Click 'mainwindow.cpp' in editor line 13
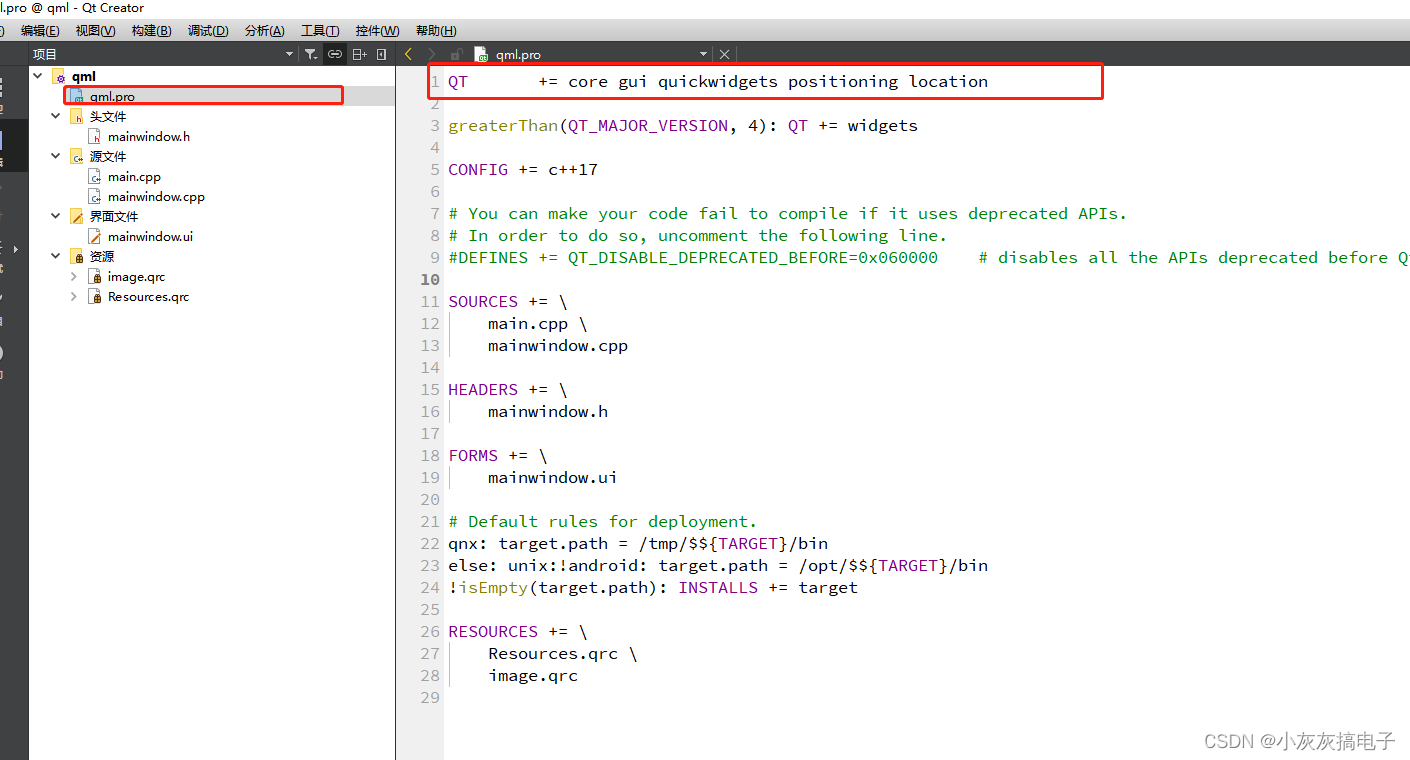The width and height of the screenshot is (1410, 760). coord(558,346)
